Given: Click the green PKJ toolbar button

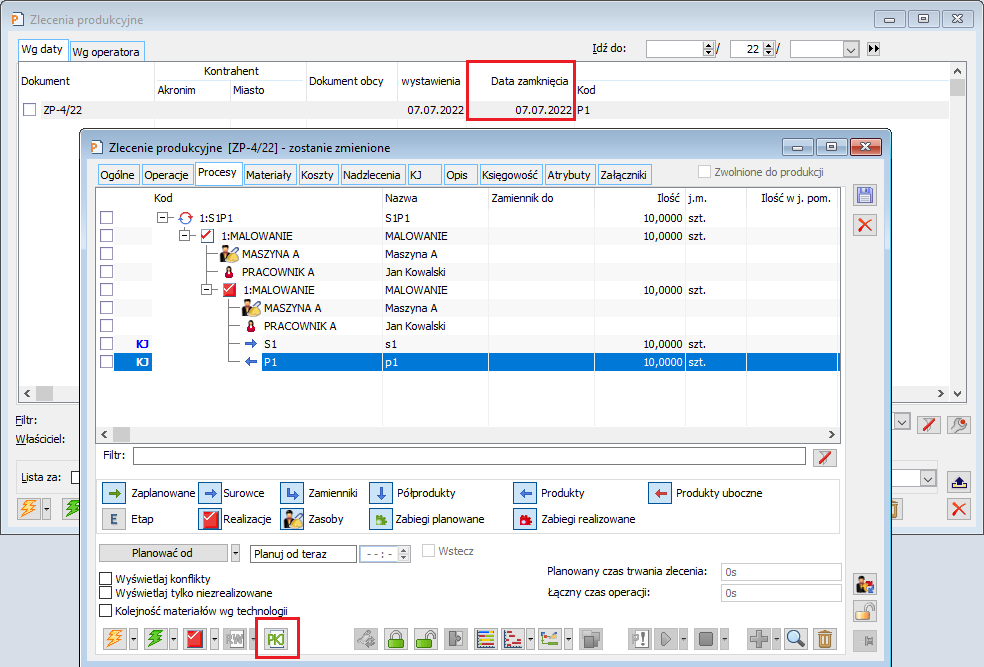Looking at the screenshot, I should tap(274, 638).
